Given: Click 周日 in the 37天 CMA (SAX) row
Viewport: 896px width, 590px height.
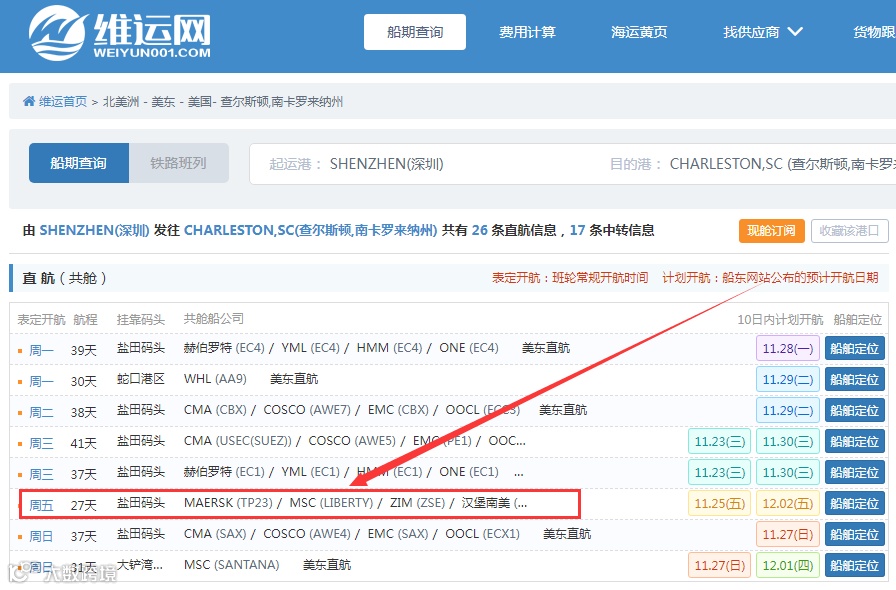Looking at the screenshot, I should coord(41,536).
